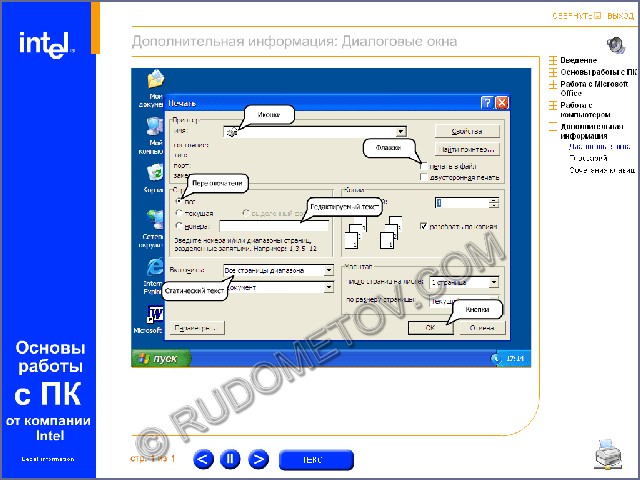This screenshot has width=640, height=480.
Task: Launch Internet Explorer desktop icon
Action: (153, 276)
